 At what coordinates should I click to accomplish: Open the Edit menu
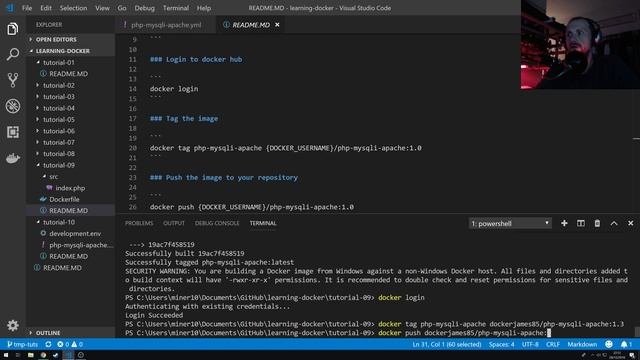[x=46, y=8]
